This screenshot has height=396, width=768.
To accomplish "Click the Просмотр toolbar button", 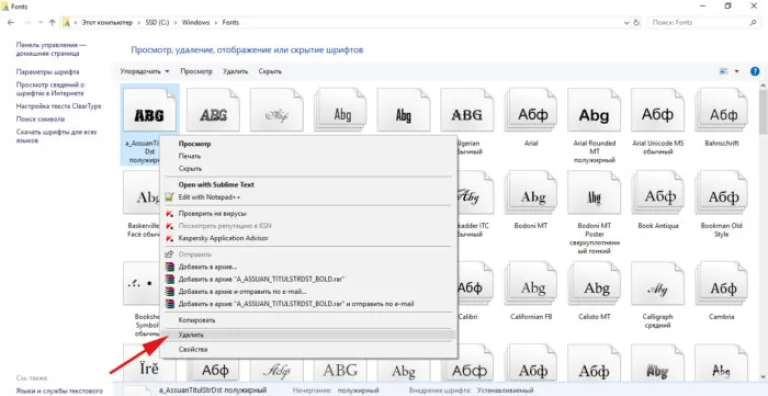I will [196, 72].
